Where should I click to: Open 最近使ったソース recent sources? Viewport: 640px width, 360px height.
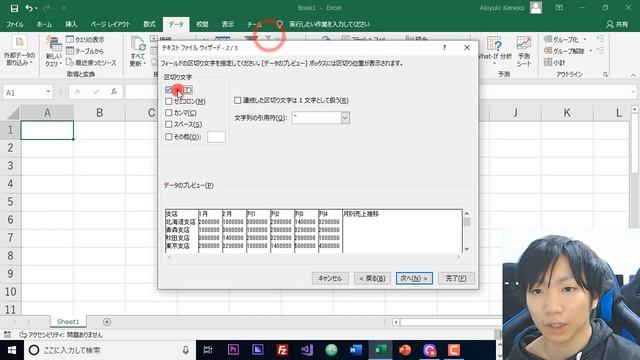tap(91, 62)
